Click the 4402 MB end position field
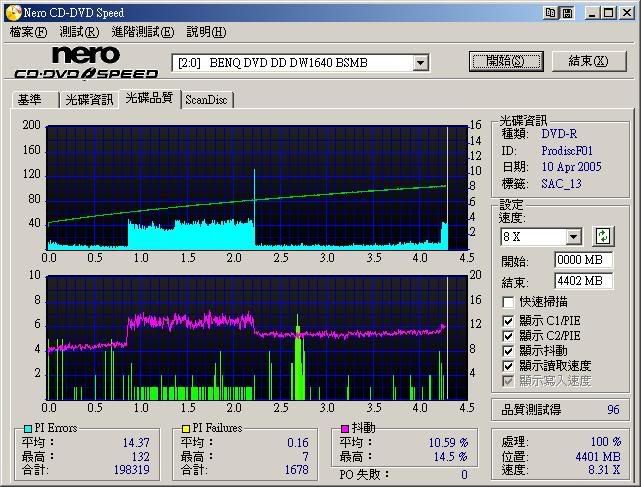Image resolution: width=641 pixels, height=487 pixels. click(x=583, y=281)
